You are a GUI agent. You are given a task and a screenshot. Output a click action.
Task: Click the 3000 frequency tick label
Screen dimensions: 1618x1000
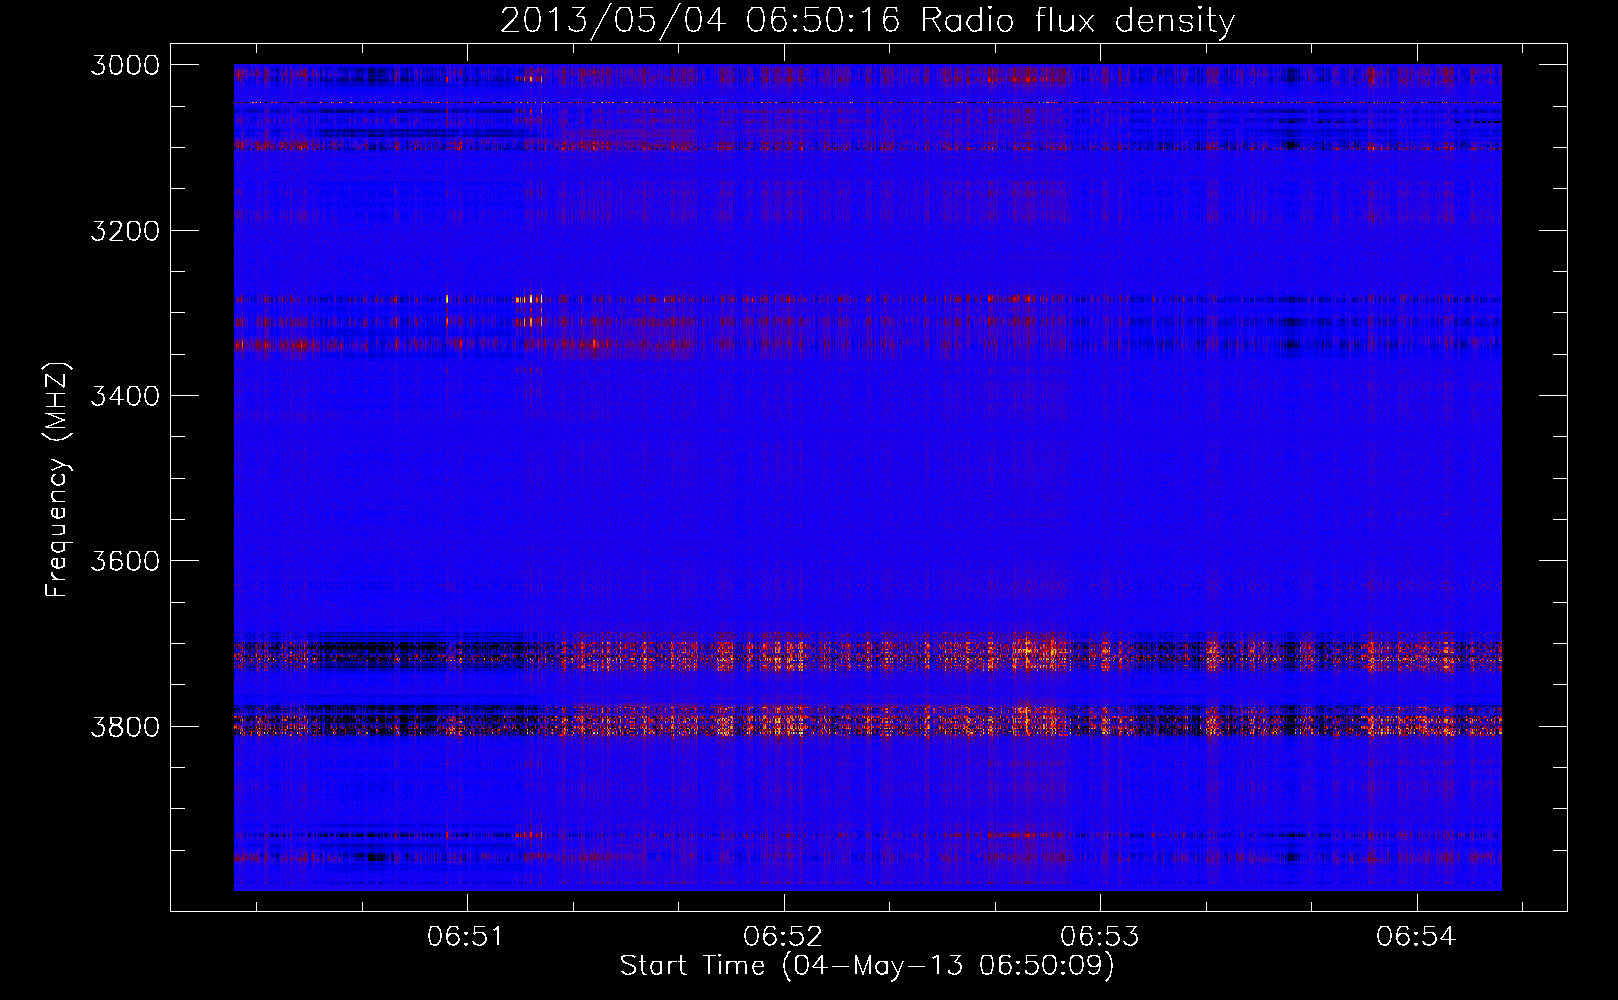tap(125, 66)
